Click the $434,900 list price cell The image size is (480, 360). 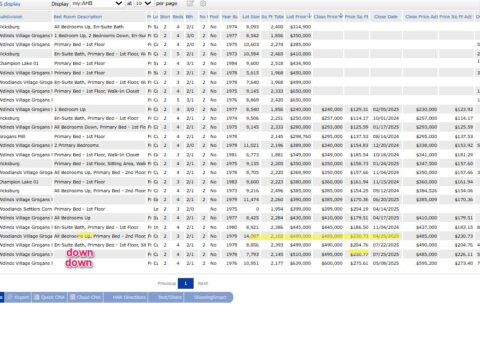coord(300,63)
